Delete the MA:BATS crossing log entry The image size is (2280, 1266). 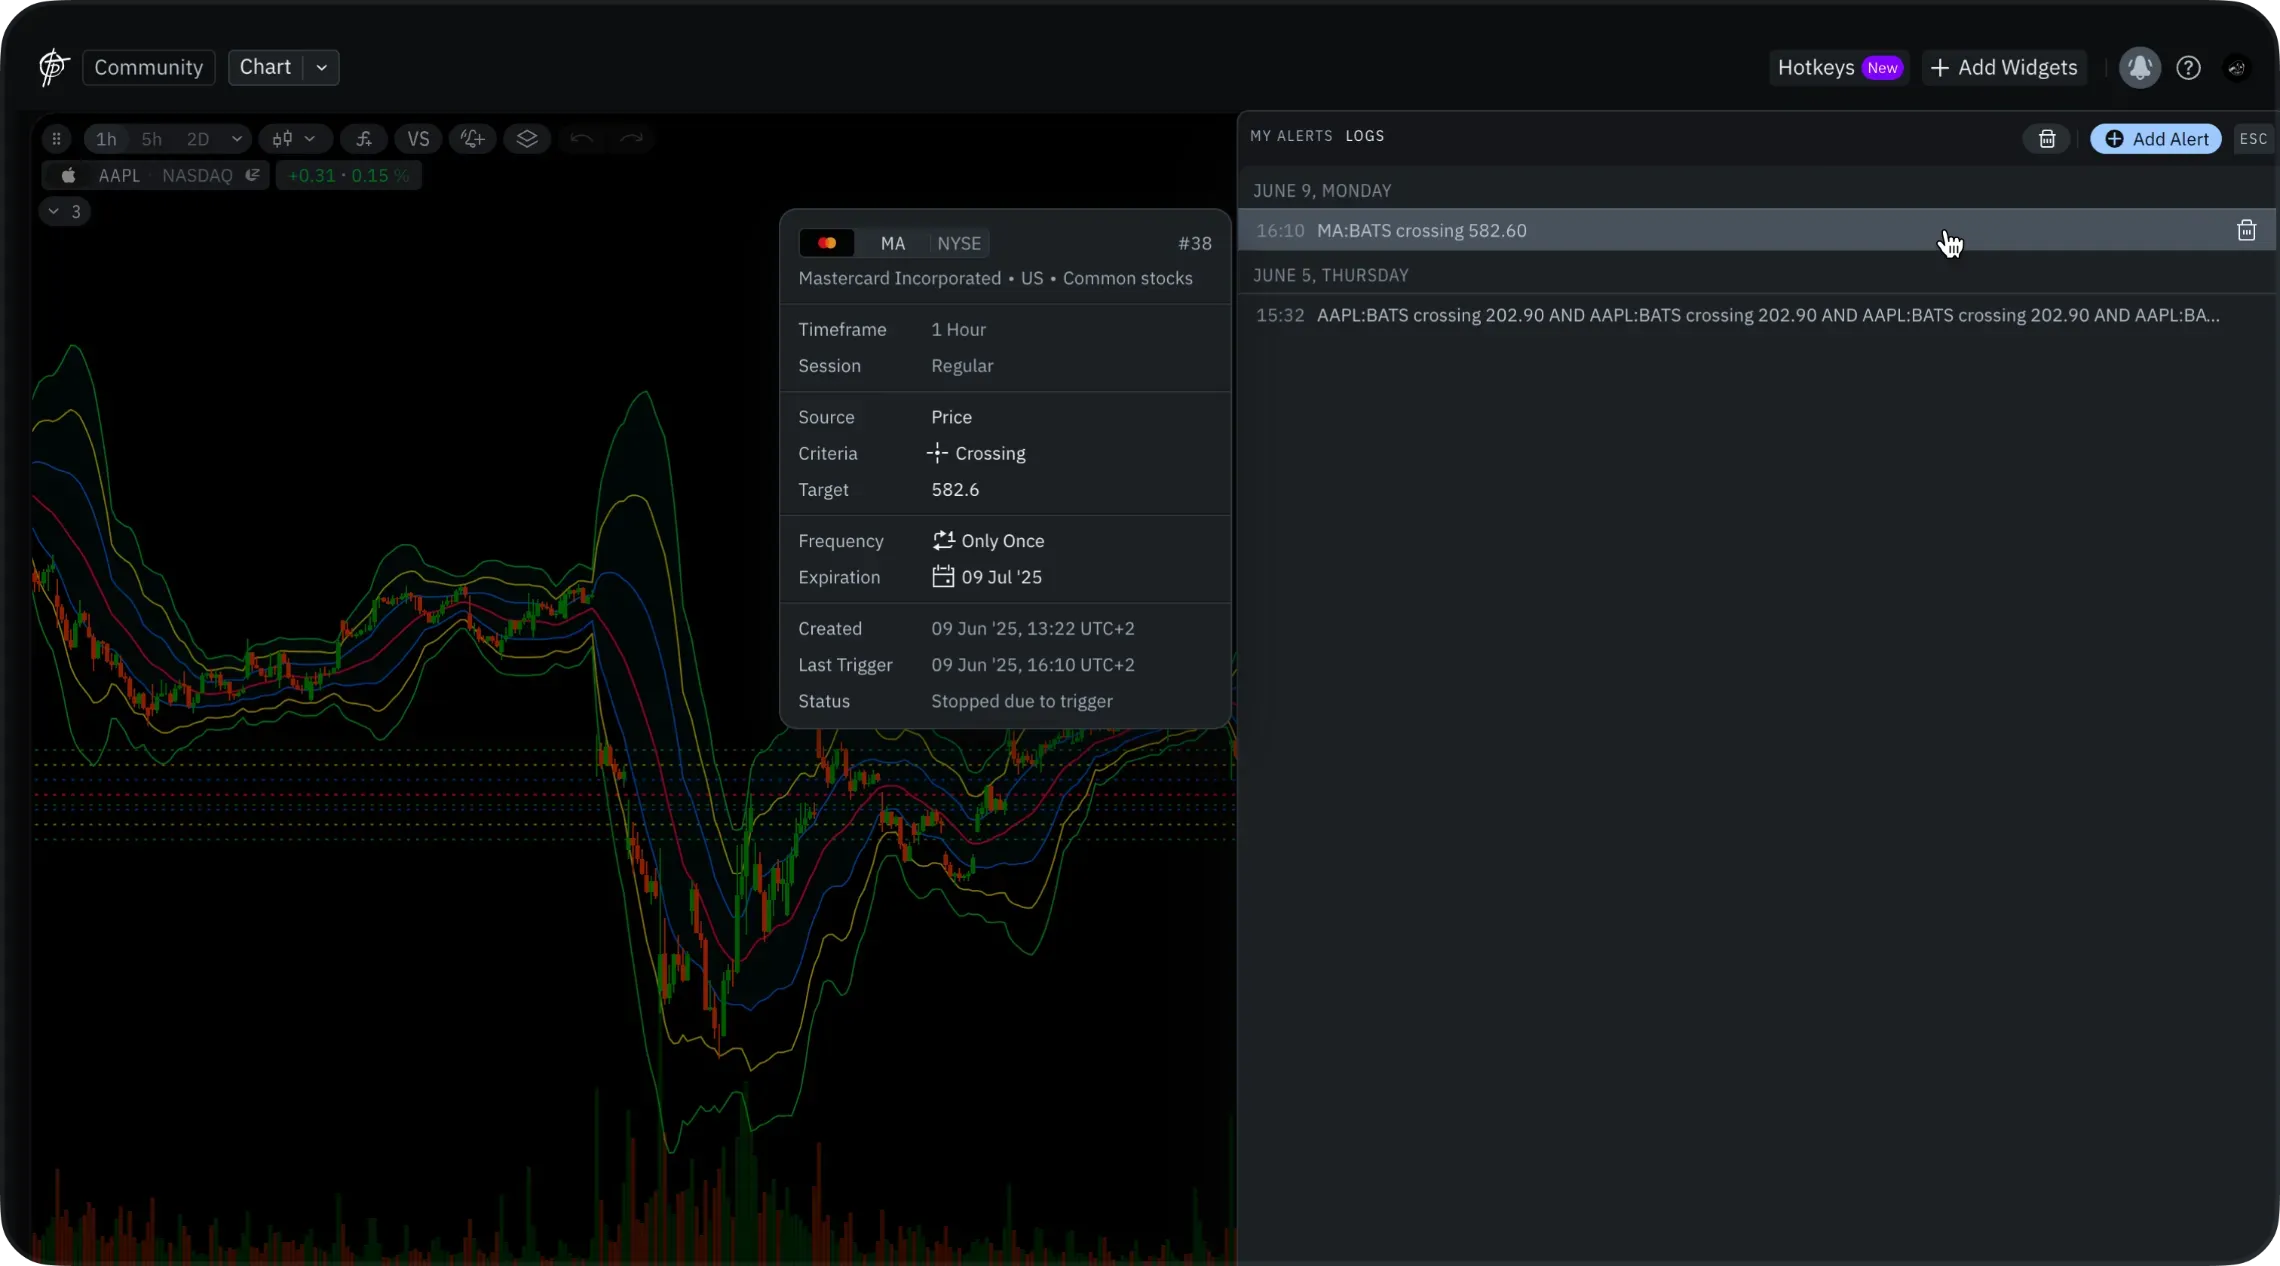[x=2247, y=231]
